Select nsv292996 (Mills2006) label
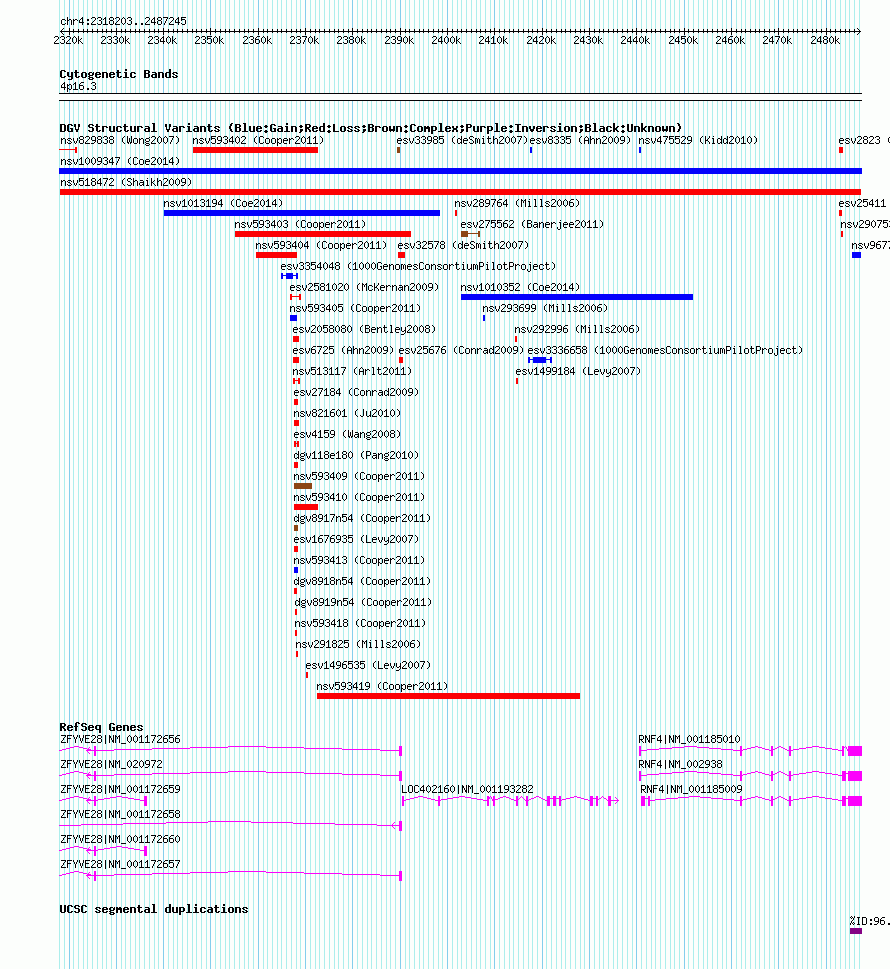Image resolution: width=890 pixels, height=969 pixels. click(x=577, y=329)
